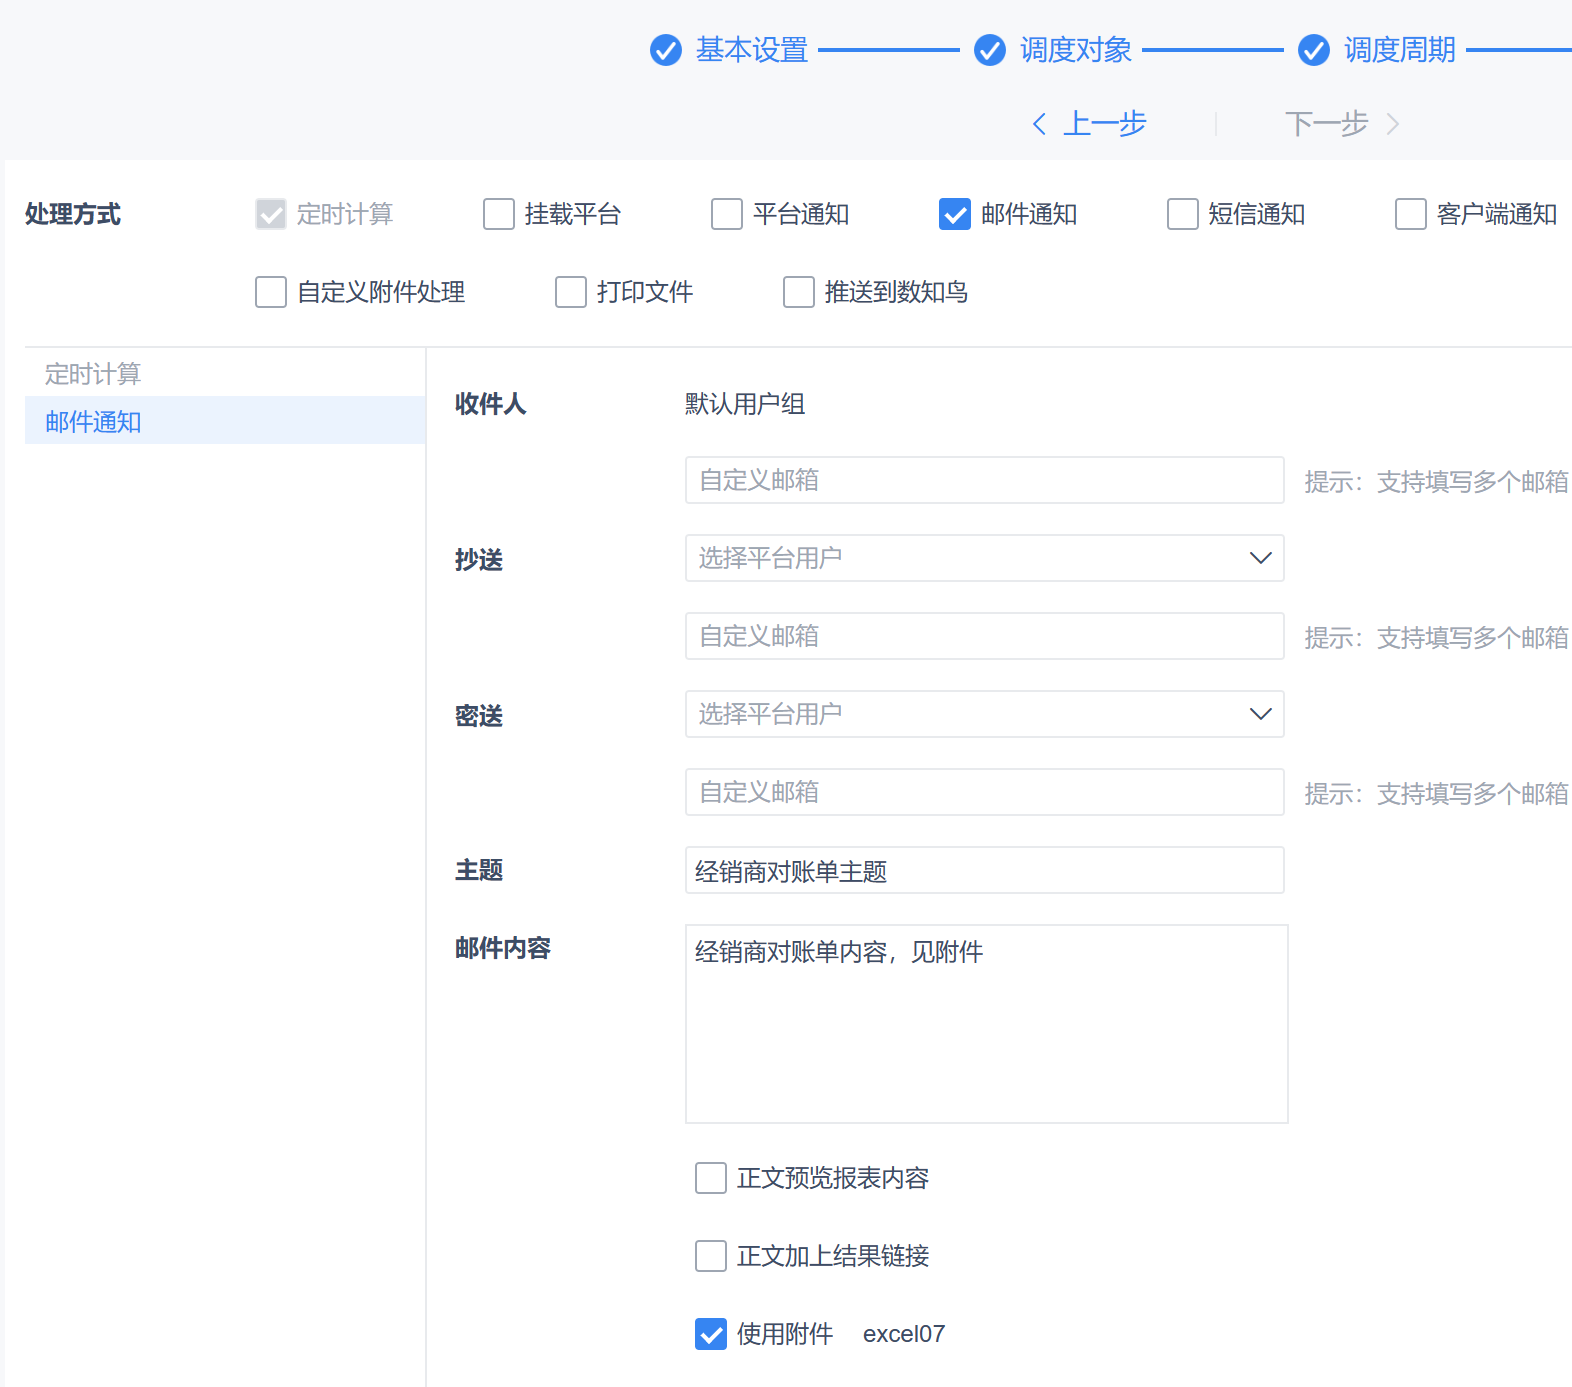Screen dimensions: 1572x1387
Task: Focus the 抄送 自定义邮箱 field
Action: click(x=985, y=636)
